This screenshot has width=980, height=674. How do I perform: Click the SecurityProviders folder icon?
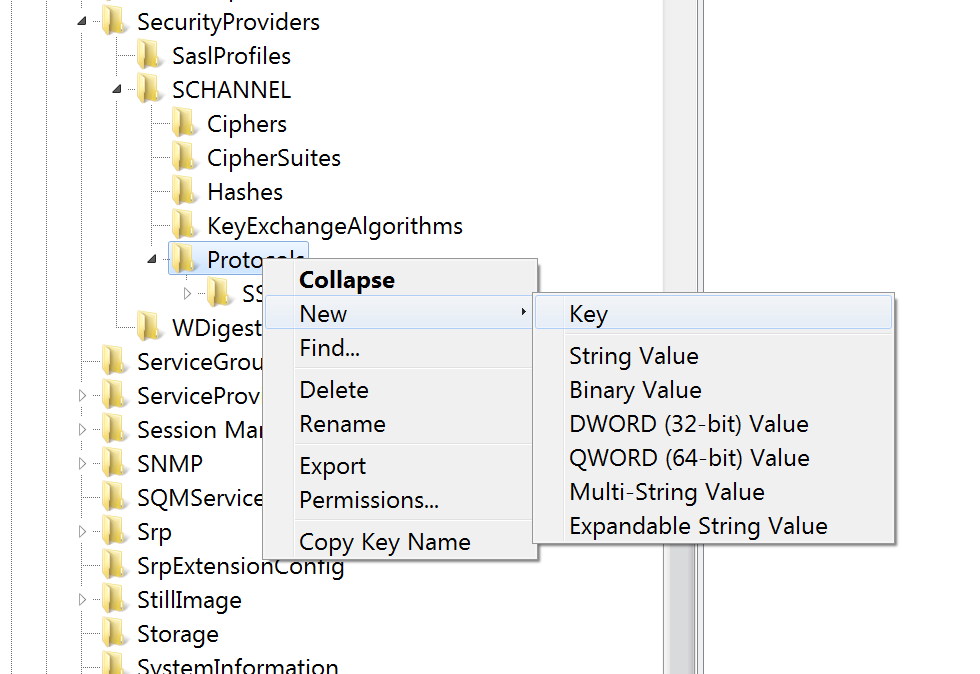click(x=115, y=21)
